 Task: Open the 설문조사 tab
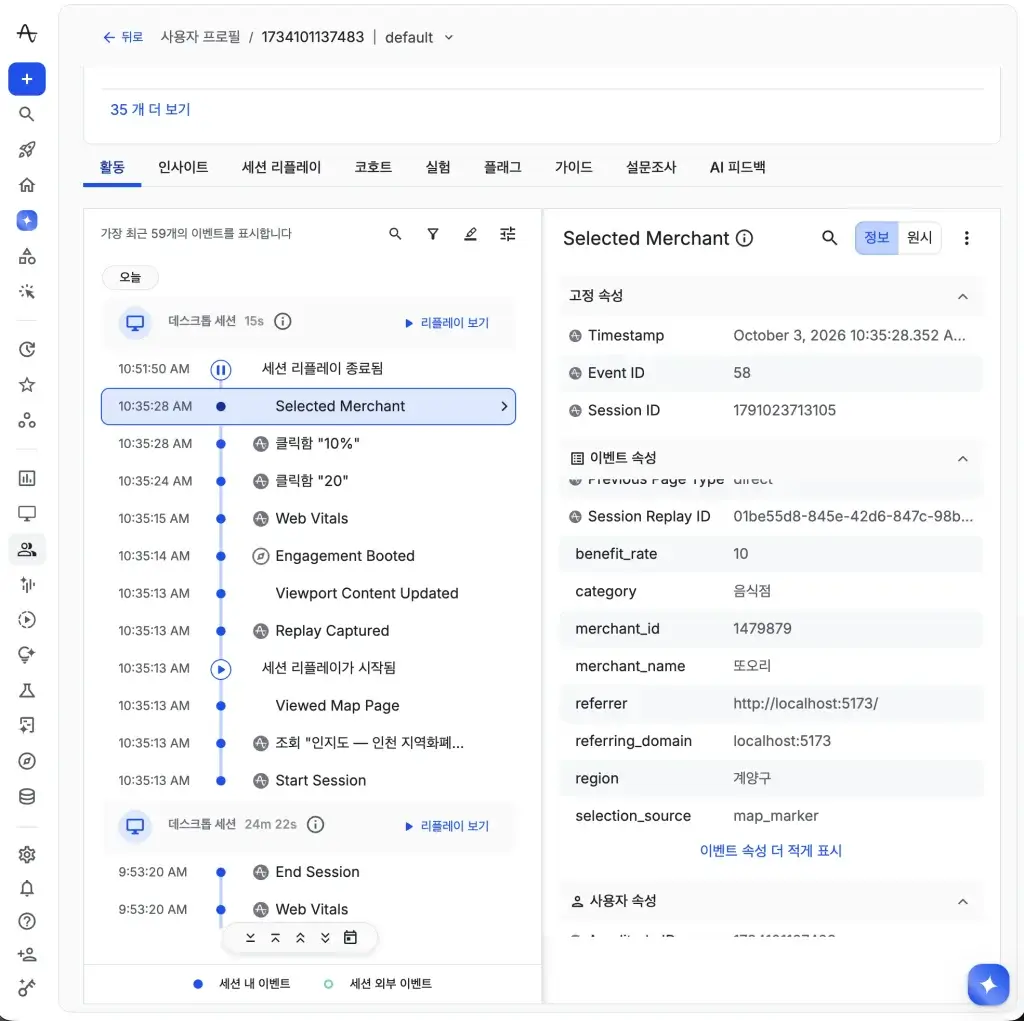pyautogui.click(x=651, y=167)
